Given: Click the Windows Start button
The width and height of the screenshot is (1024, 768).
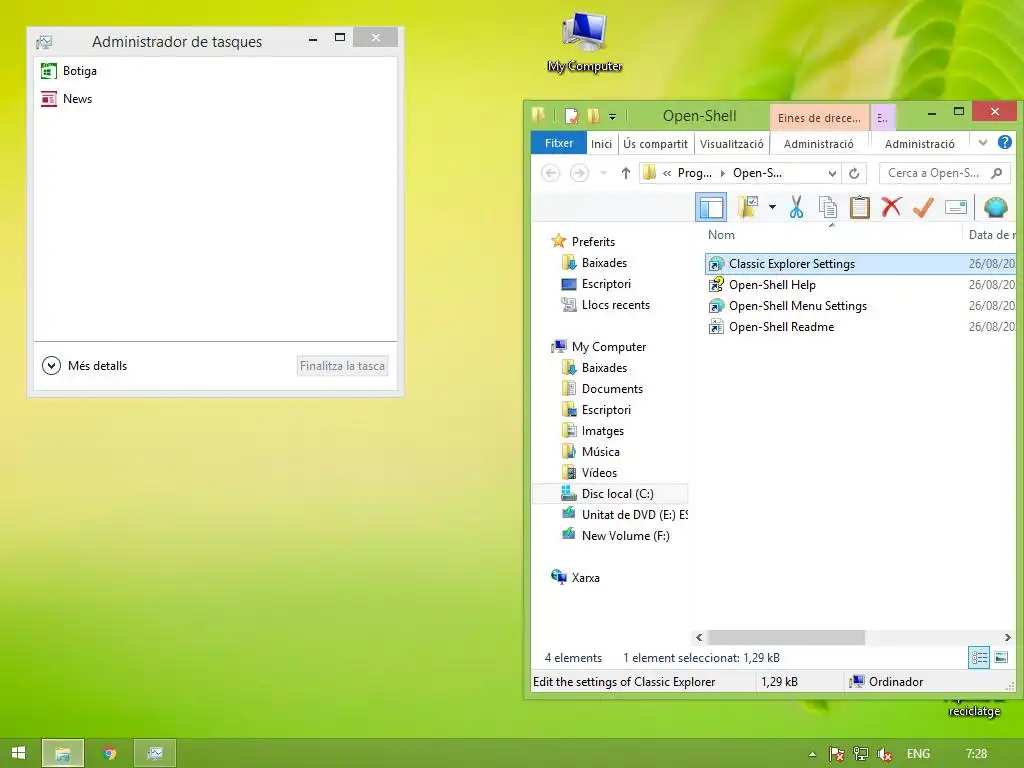Looking at the screenshot, I should coord(18,753).
